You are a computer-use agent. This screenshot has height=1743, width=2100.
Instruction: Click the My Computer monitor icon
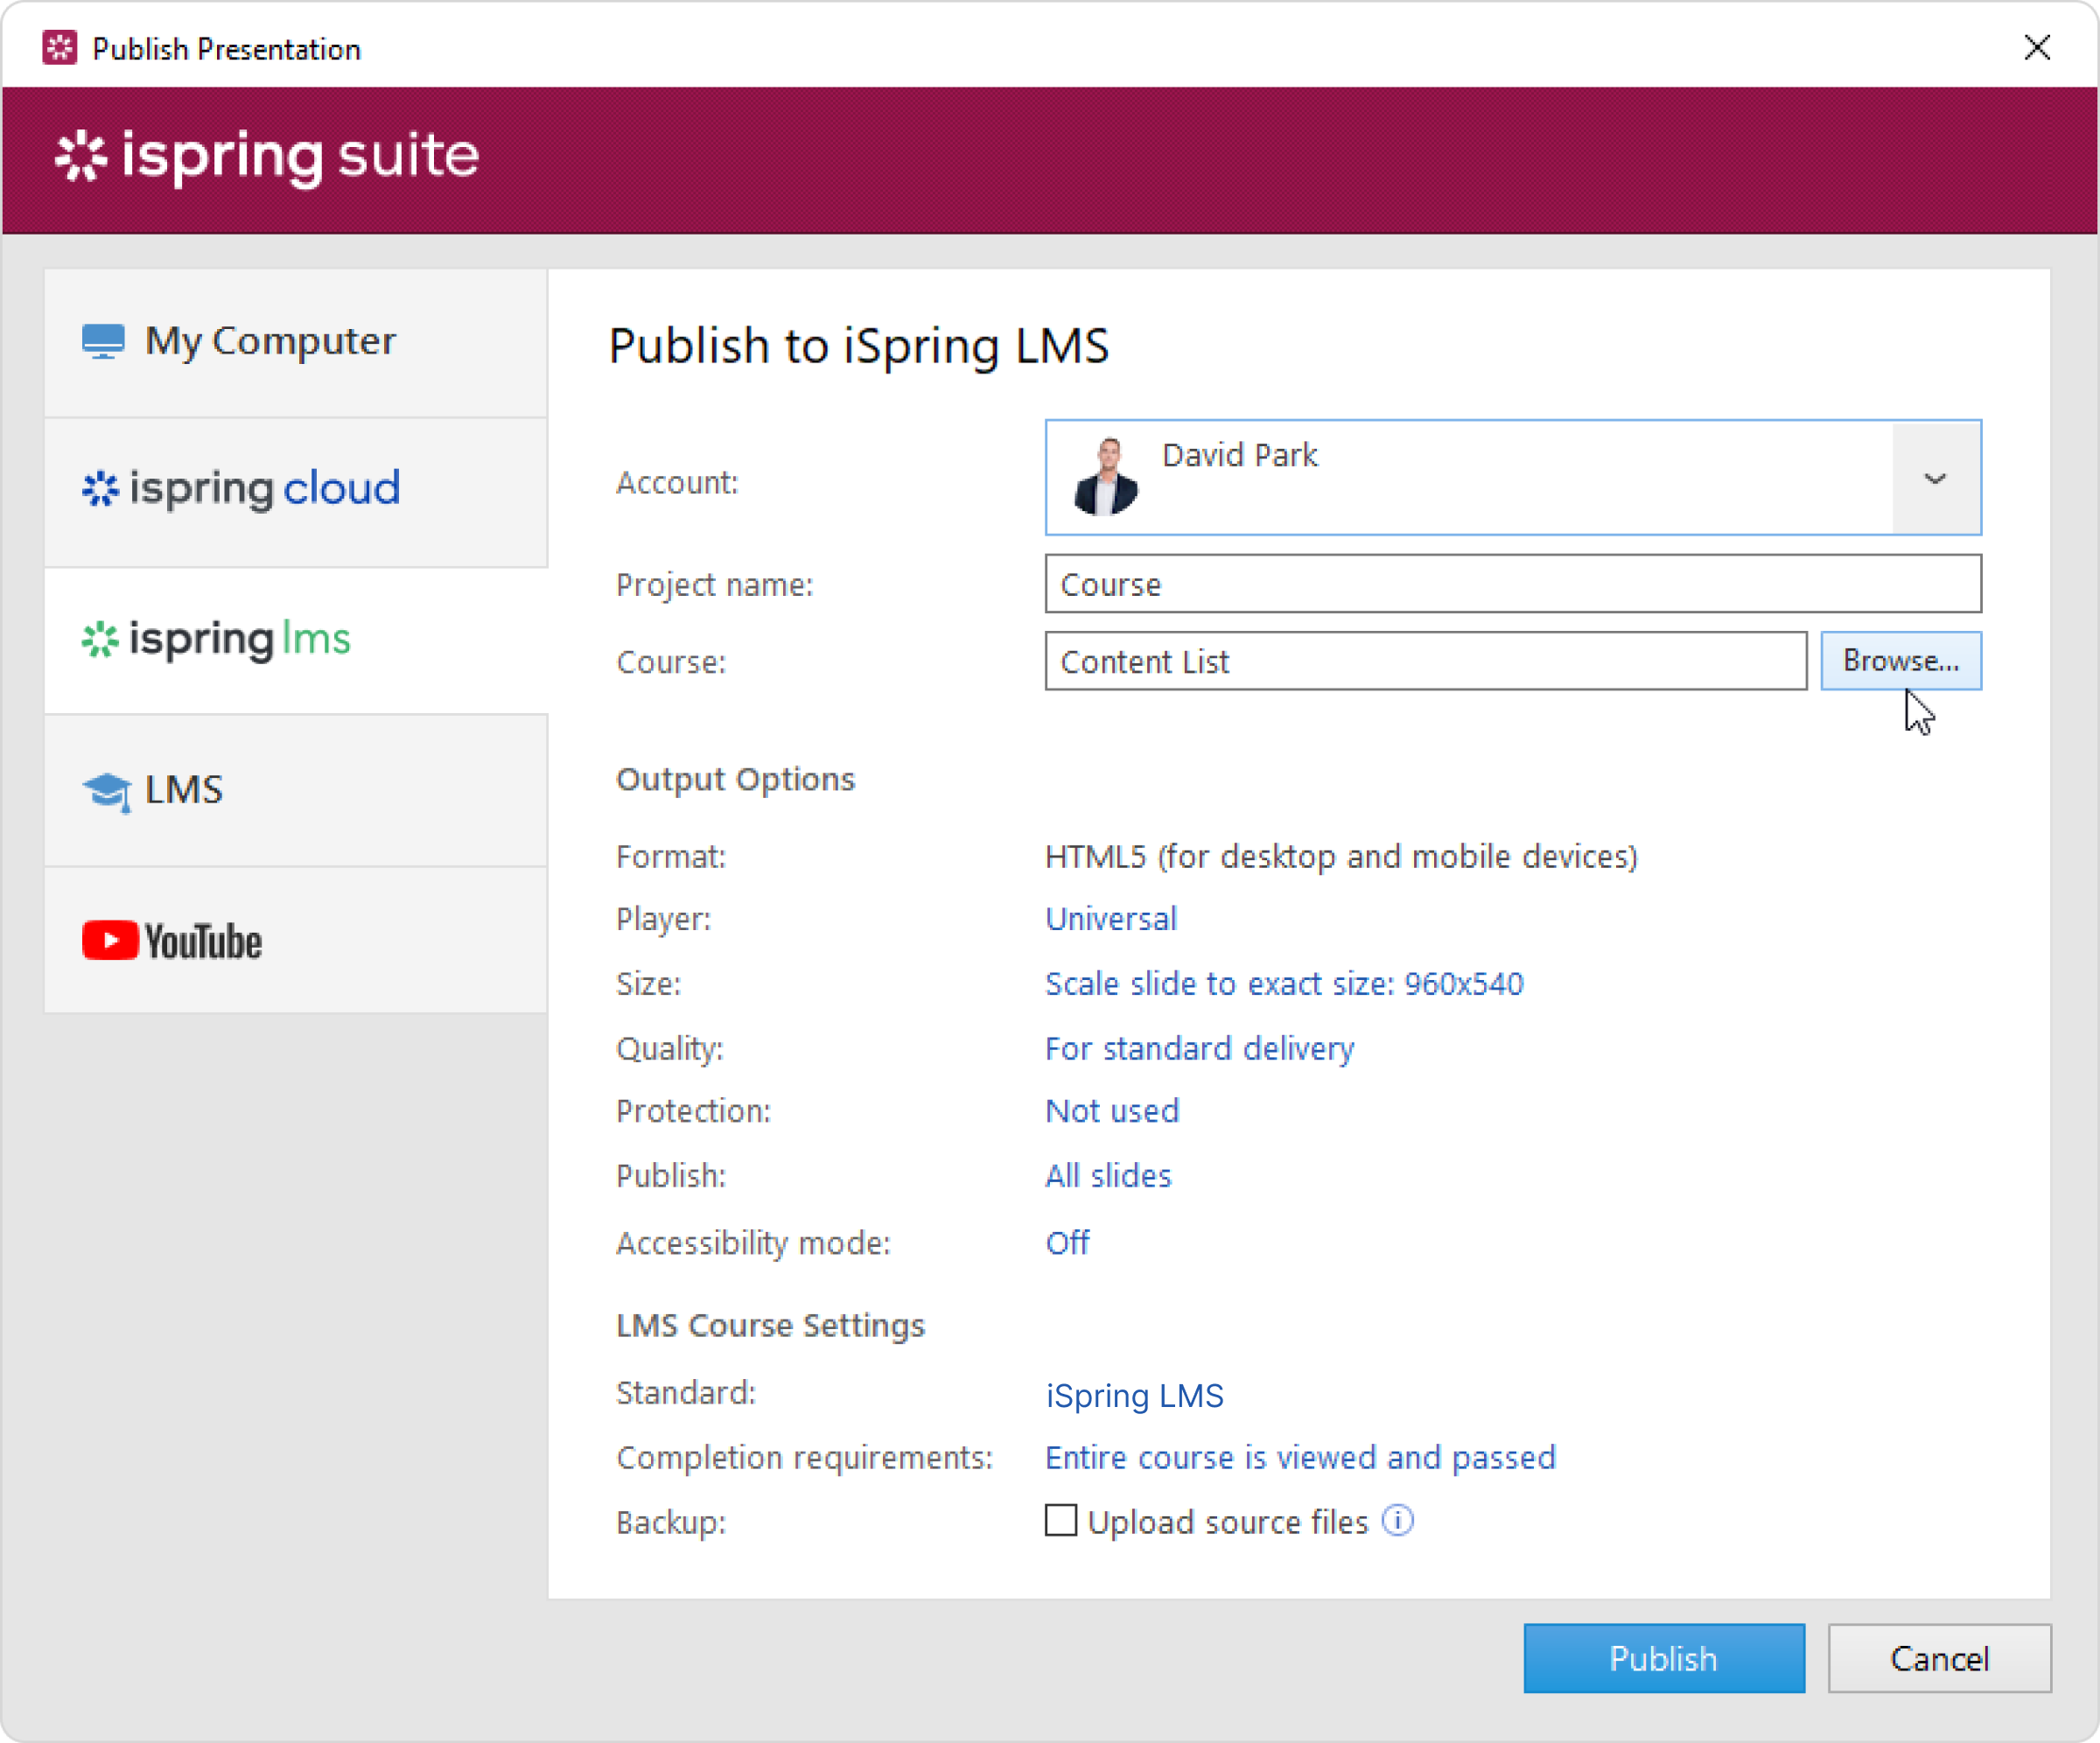(103, 342)
